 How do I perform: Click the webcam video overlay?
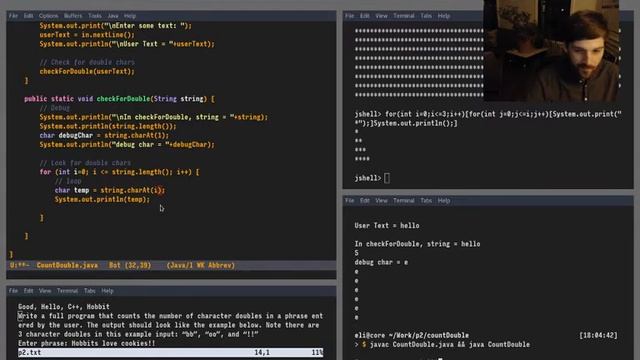pyautogui.click(x=551, y=51)
